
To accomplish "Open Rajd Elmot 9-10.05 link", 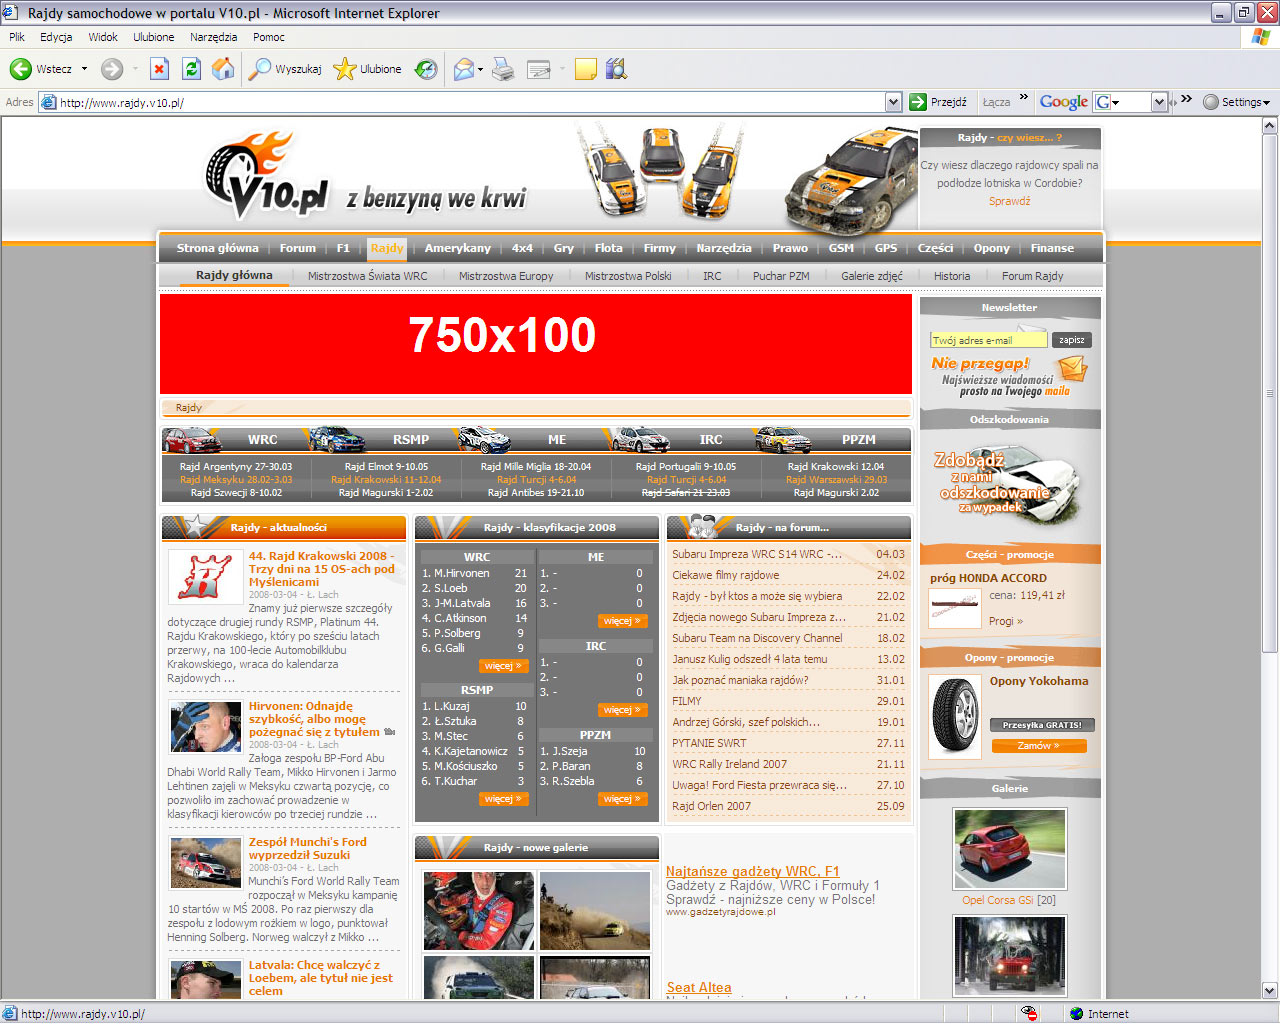I will [386, 467].
